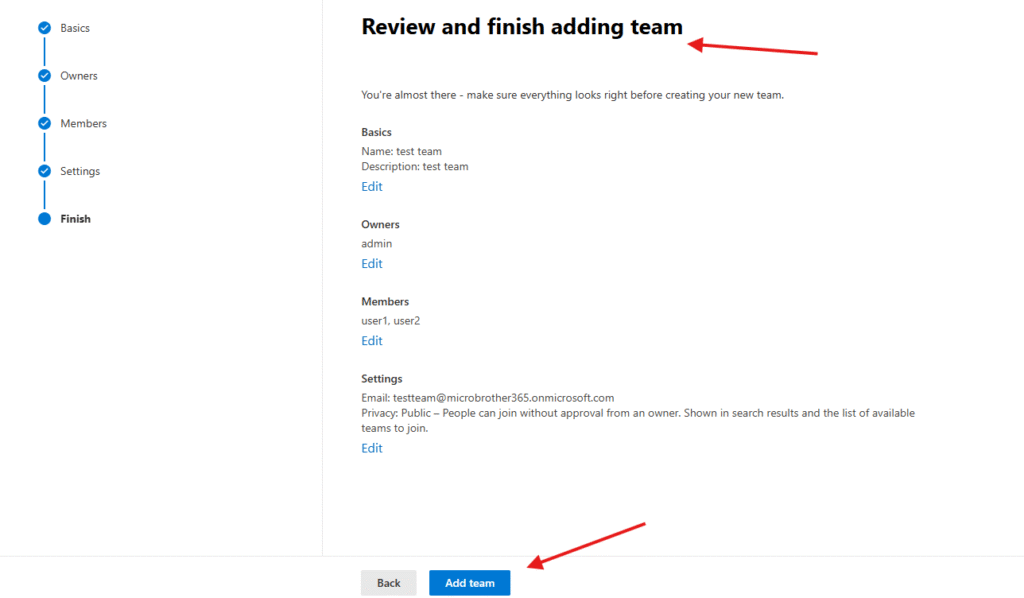The image size is (1024, 598).
Task: Click the Members step checkmark icon
Action: [44, 124]
